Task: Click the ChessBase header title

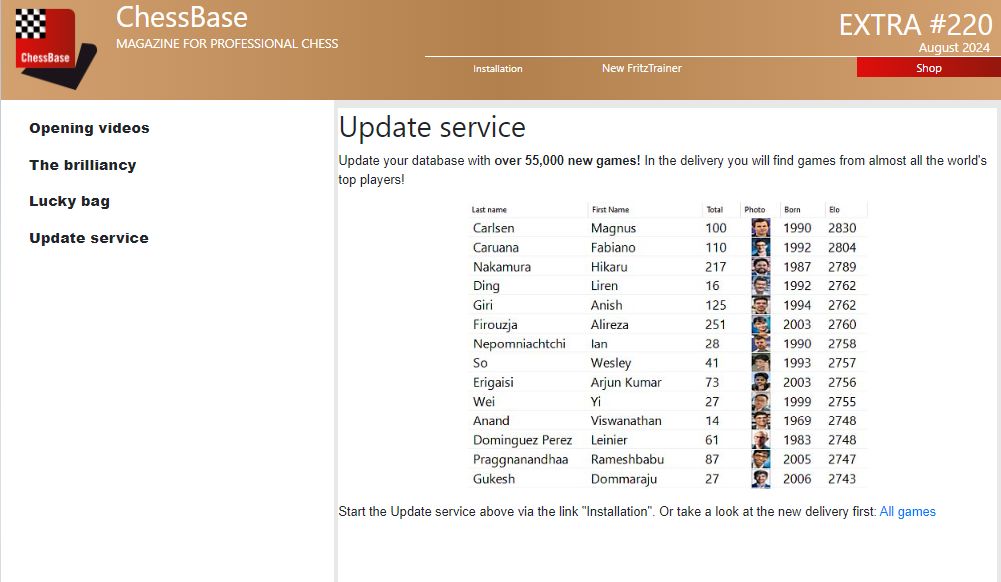Action: (x=181, y=17)
